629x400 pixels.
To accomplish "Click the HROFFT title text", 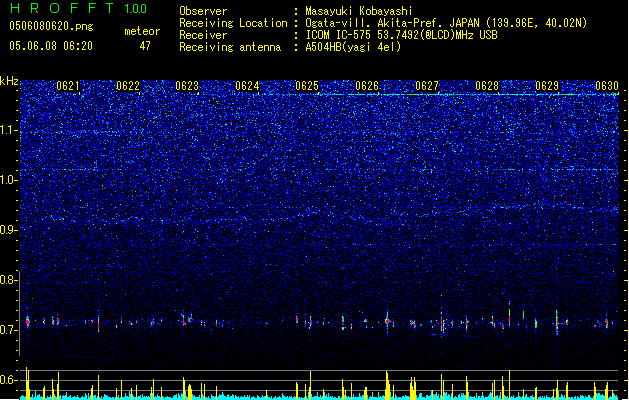I will click(62, 8).
